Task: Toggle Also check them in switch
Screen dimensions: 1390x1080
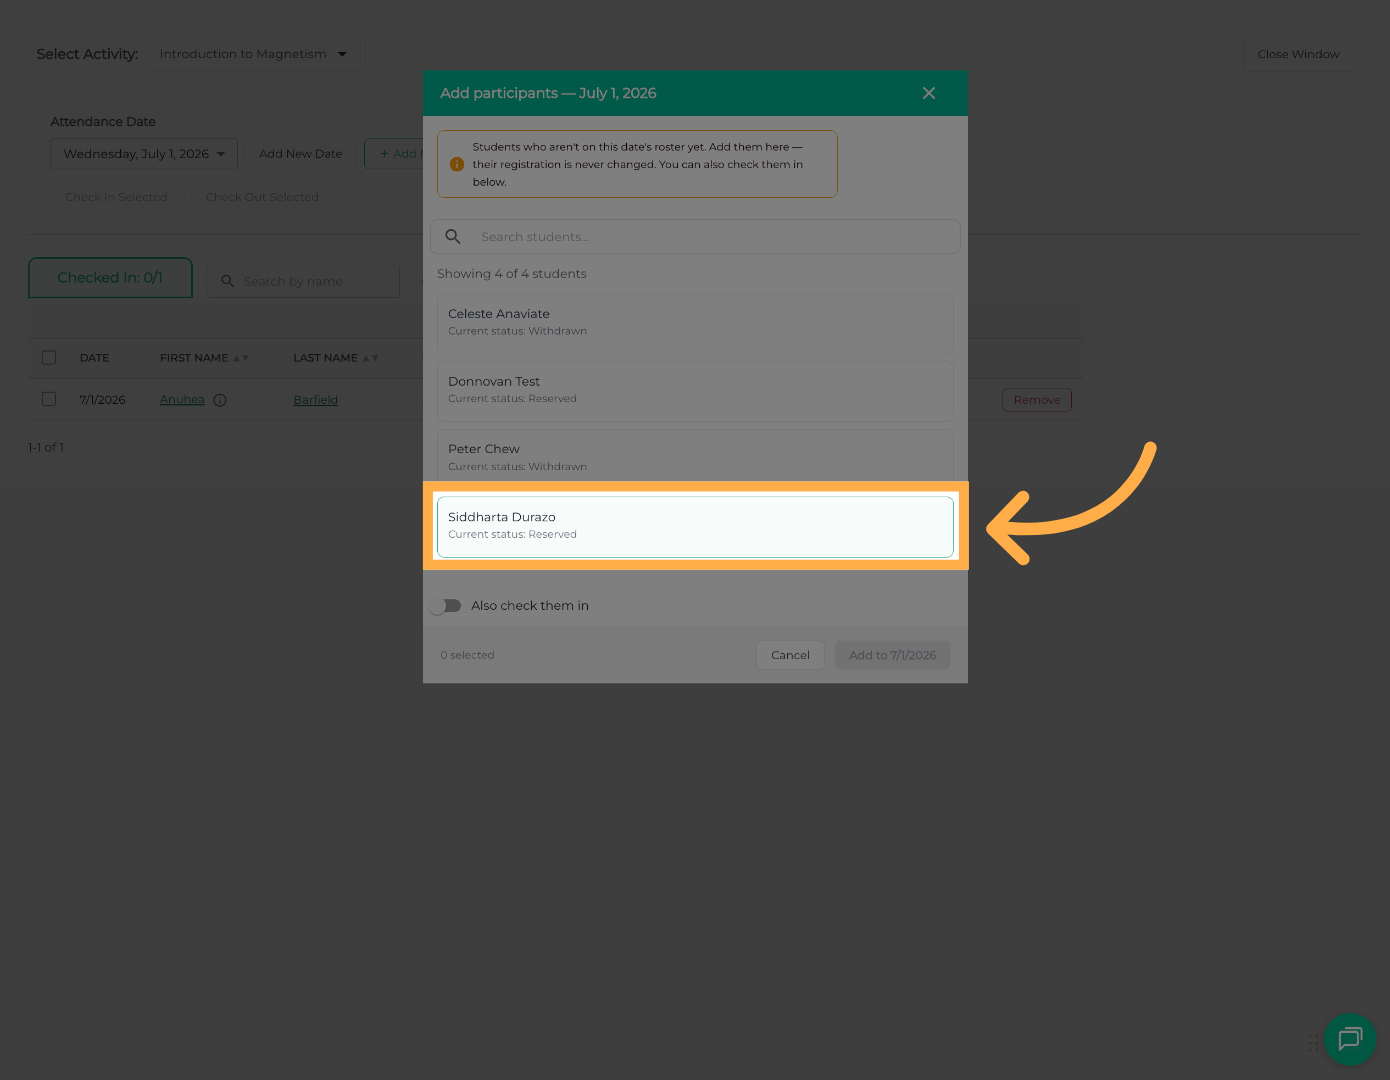Action: (445, 606)
